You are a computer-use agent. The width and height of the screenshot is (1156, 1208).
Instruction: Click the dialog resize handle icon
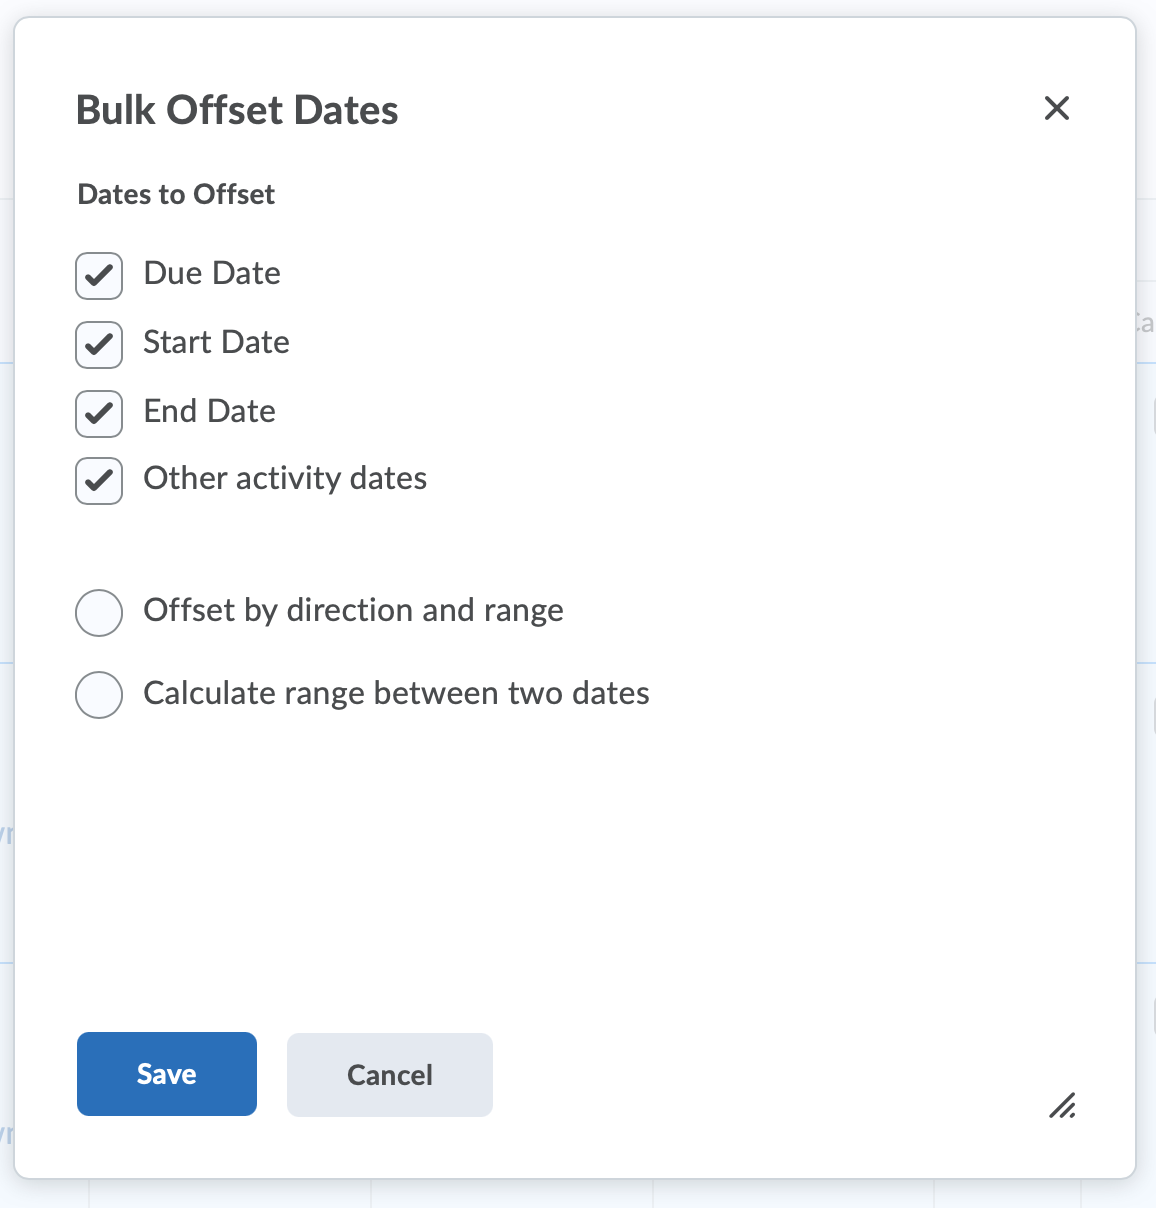pyautogui.click(x=1062, y=1105)
